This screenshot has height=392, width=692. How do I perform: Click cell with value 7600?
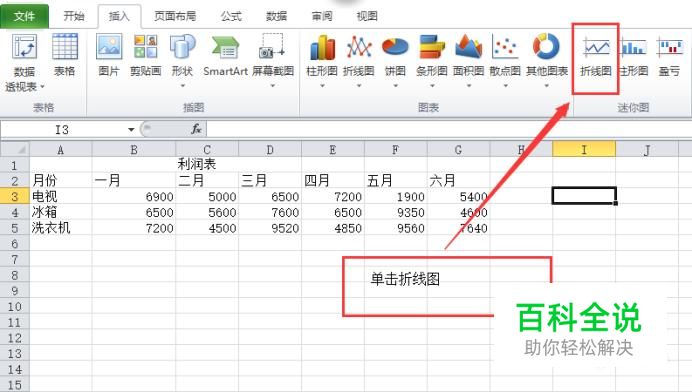(x=270, y=212)
